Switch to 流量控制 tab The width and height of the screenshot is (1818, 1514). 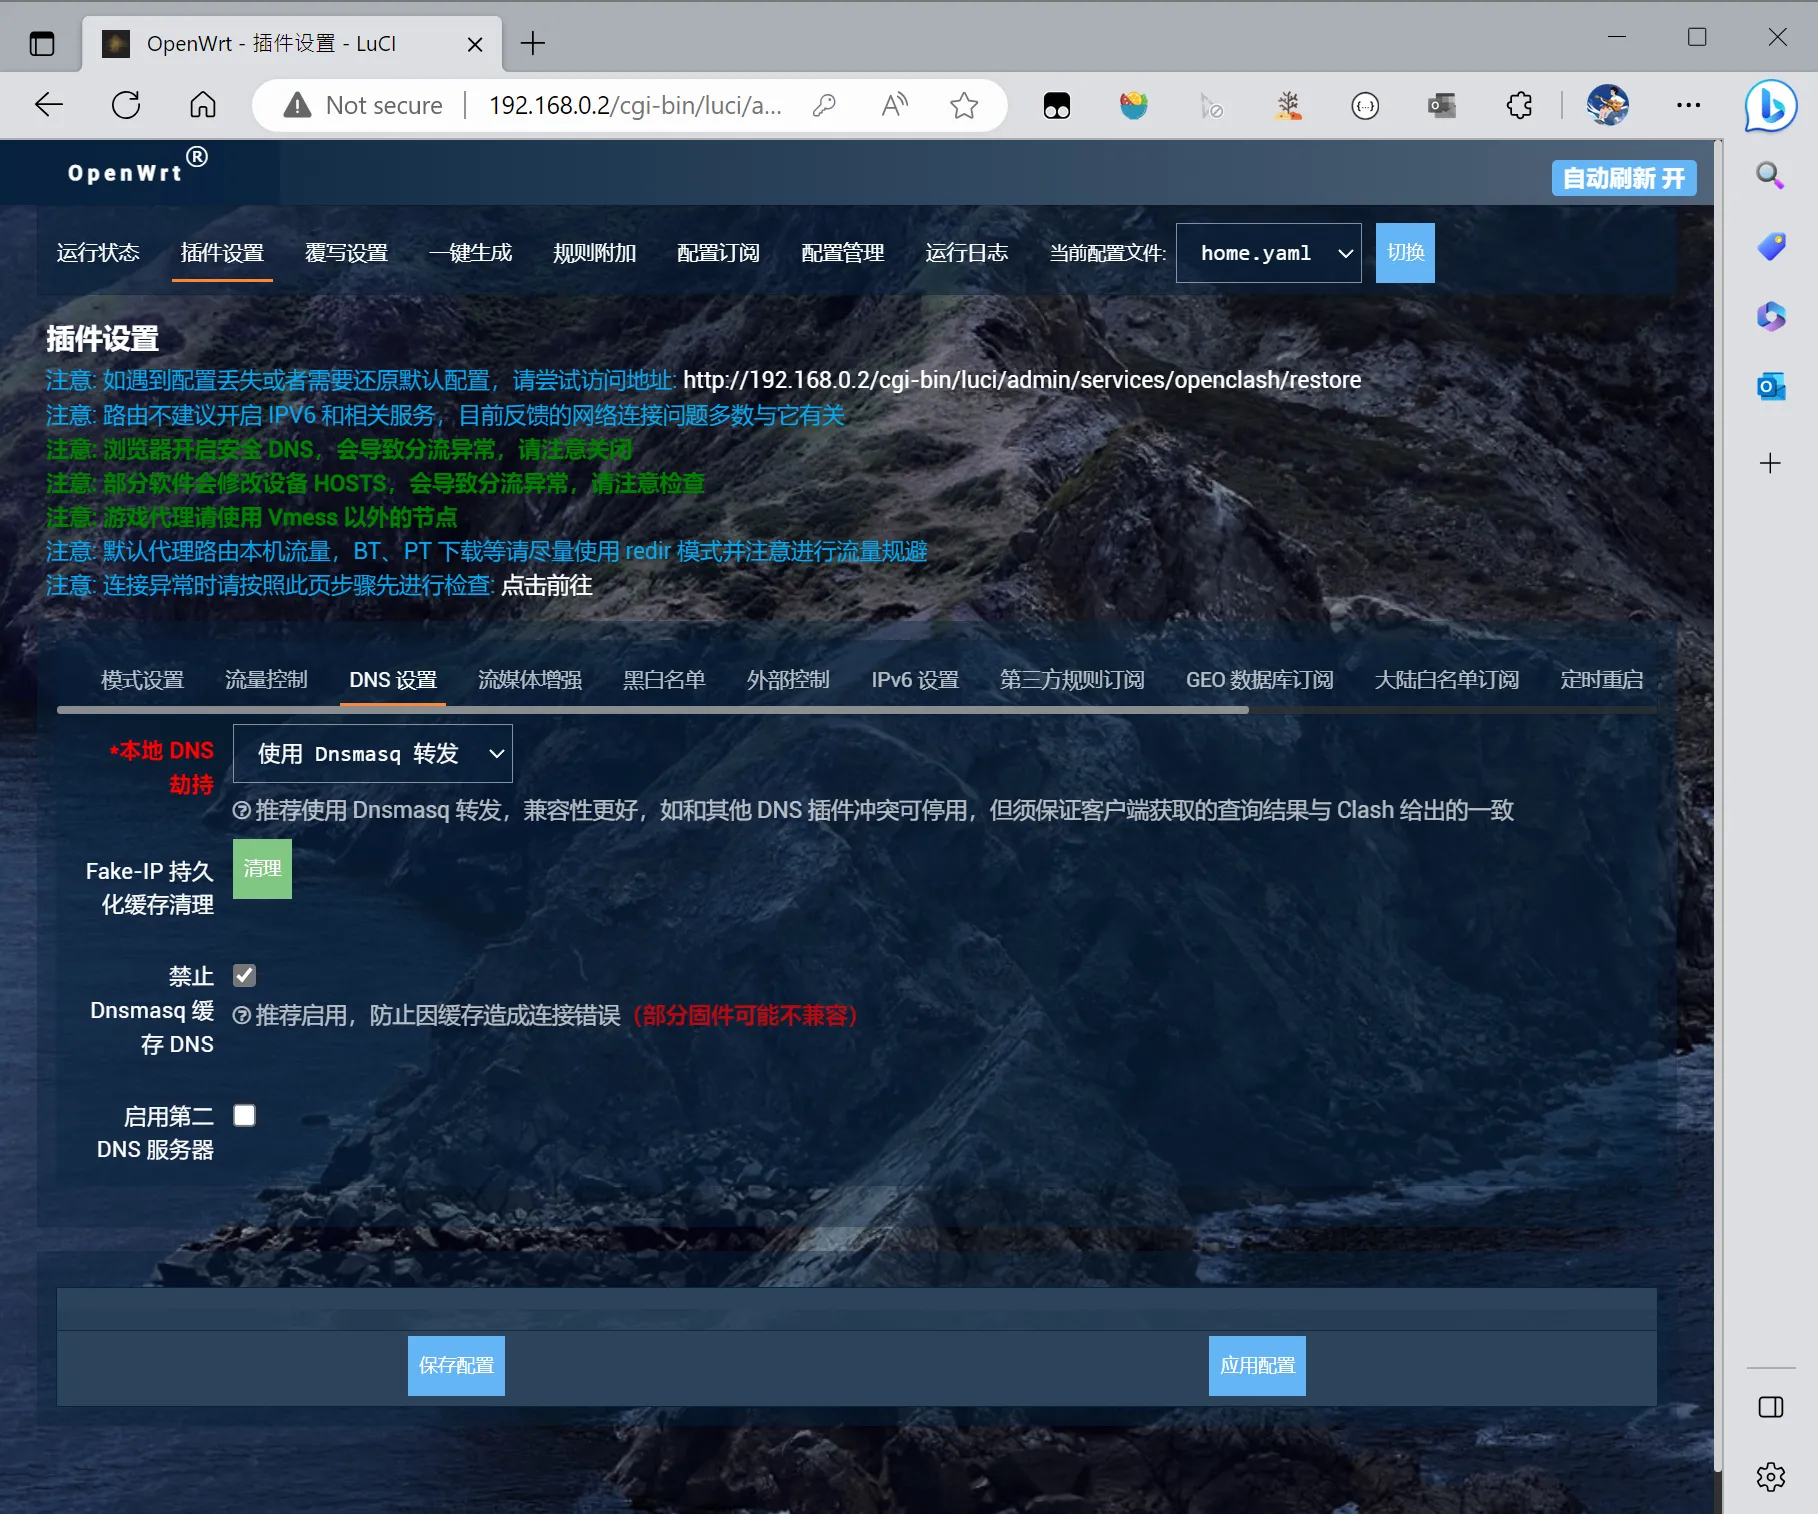pyautogui.click(x=266, y=680)
